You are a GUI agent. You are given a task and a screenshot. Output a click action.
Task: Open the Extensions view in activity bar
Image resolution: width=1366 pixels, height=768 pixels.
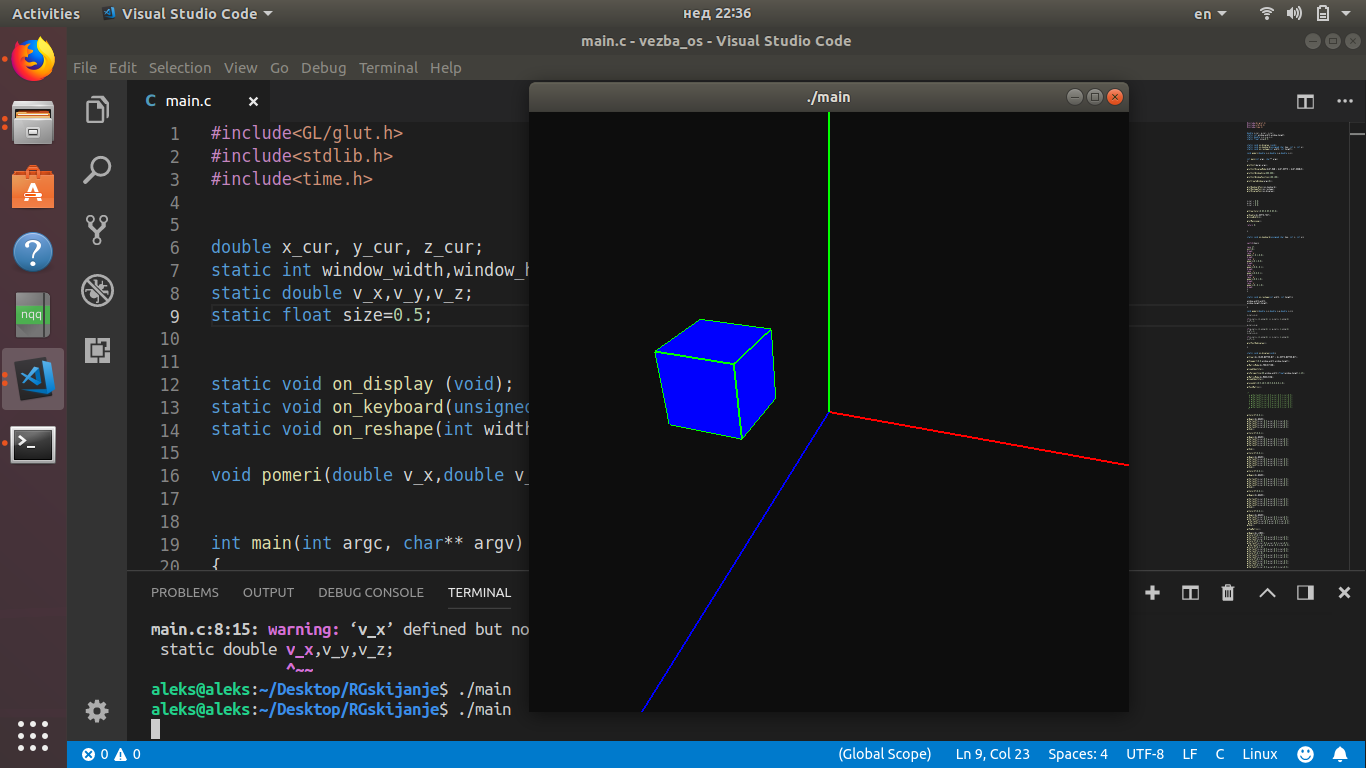(97, 350)
